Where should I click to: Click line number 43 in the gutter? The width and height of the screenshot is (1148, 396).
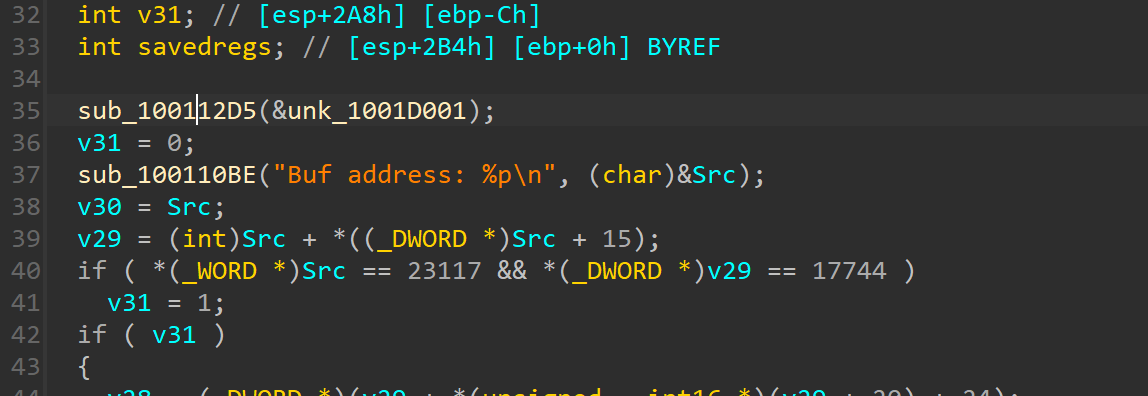[26, 367]
